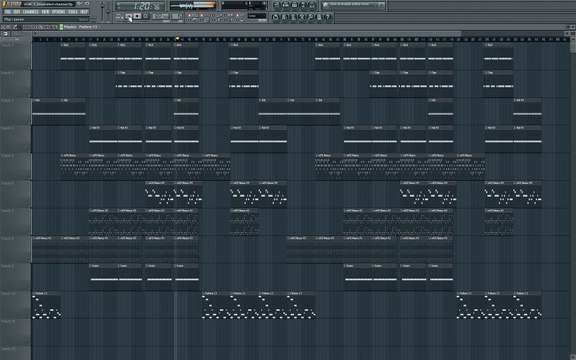Open menu arrow of first Hat clip
576x360 pixels.
click(x=34, y=100)
